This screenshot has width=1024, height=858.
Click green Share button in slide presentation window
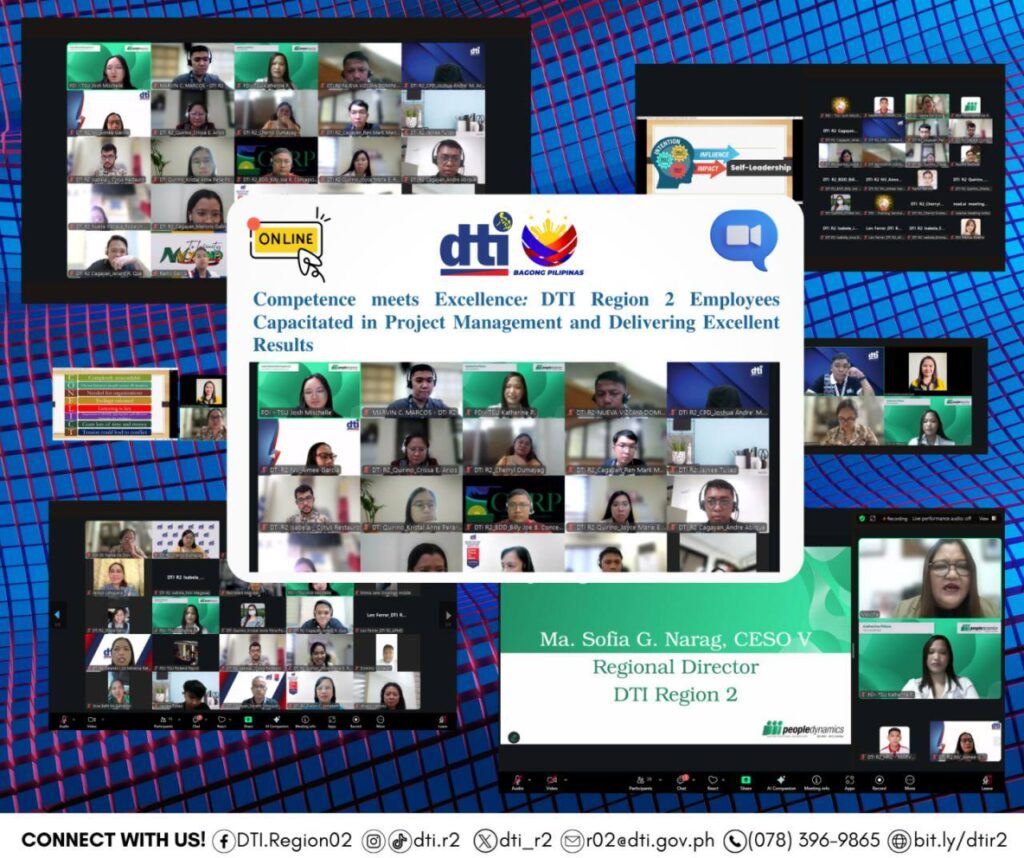745,780
